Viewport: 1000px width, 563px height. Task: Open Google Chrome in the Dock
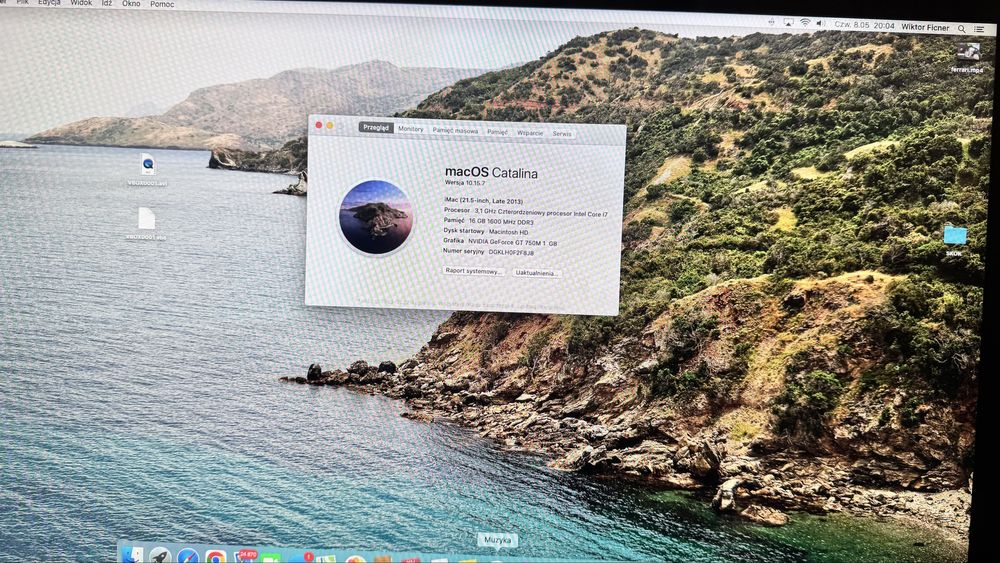pos(216,557)
